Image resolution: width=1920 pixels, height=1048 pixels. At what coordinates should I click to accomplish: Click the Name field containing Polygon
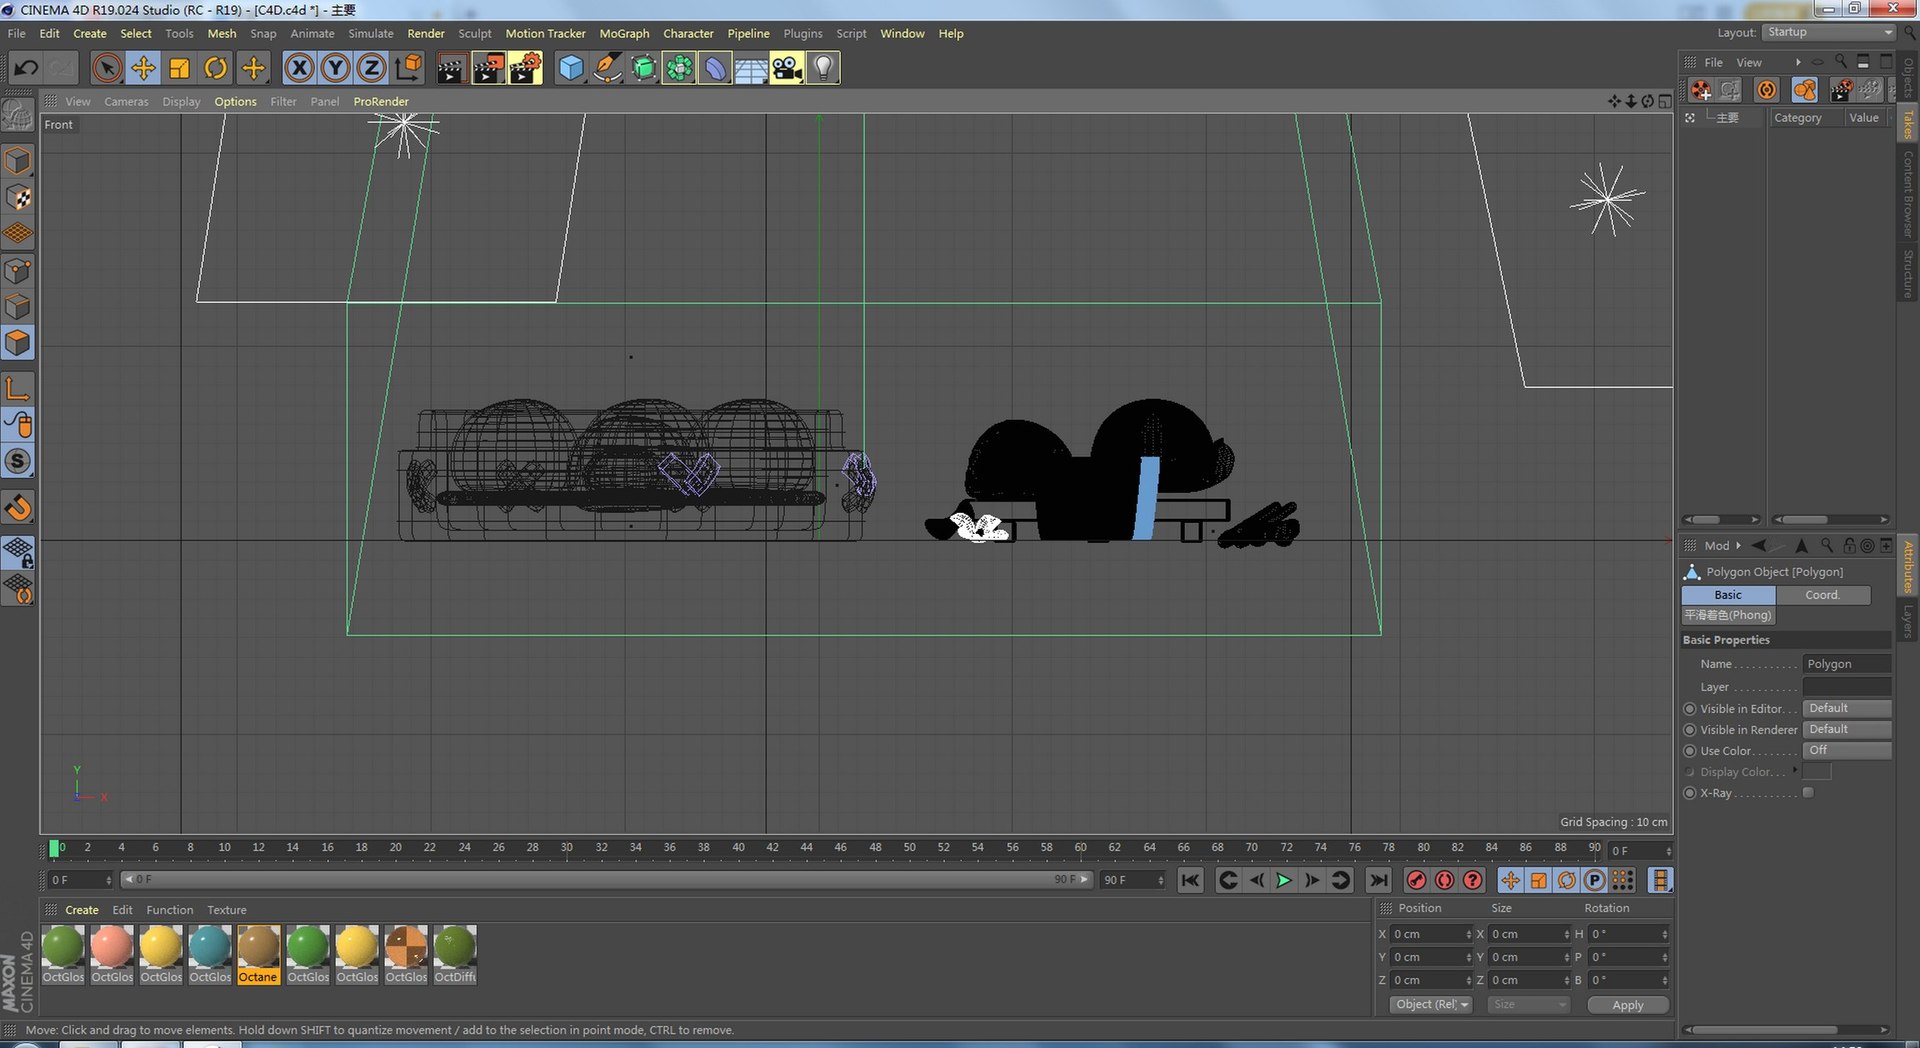click(x=1846, y=664)
